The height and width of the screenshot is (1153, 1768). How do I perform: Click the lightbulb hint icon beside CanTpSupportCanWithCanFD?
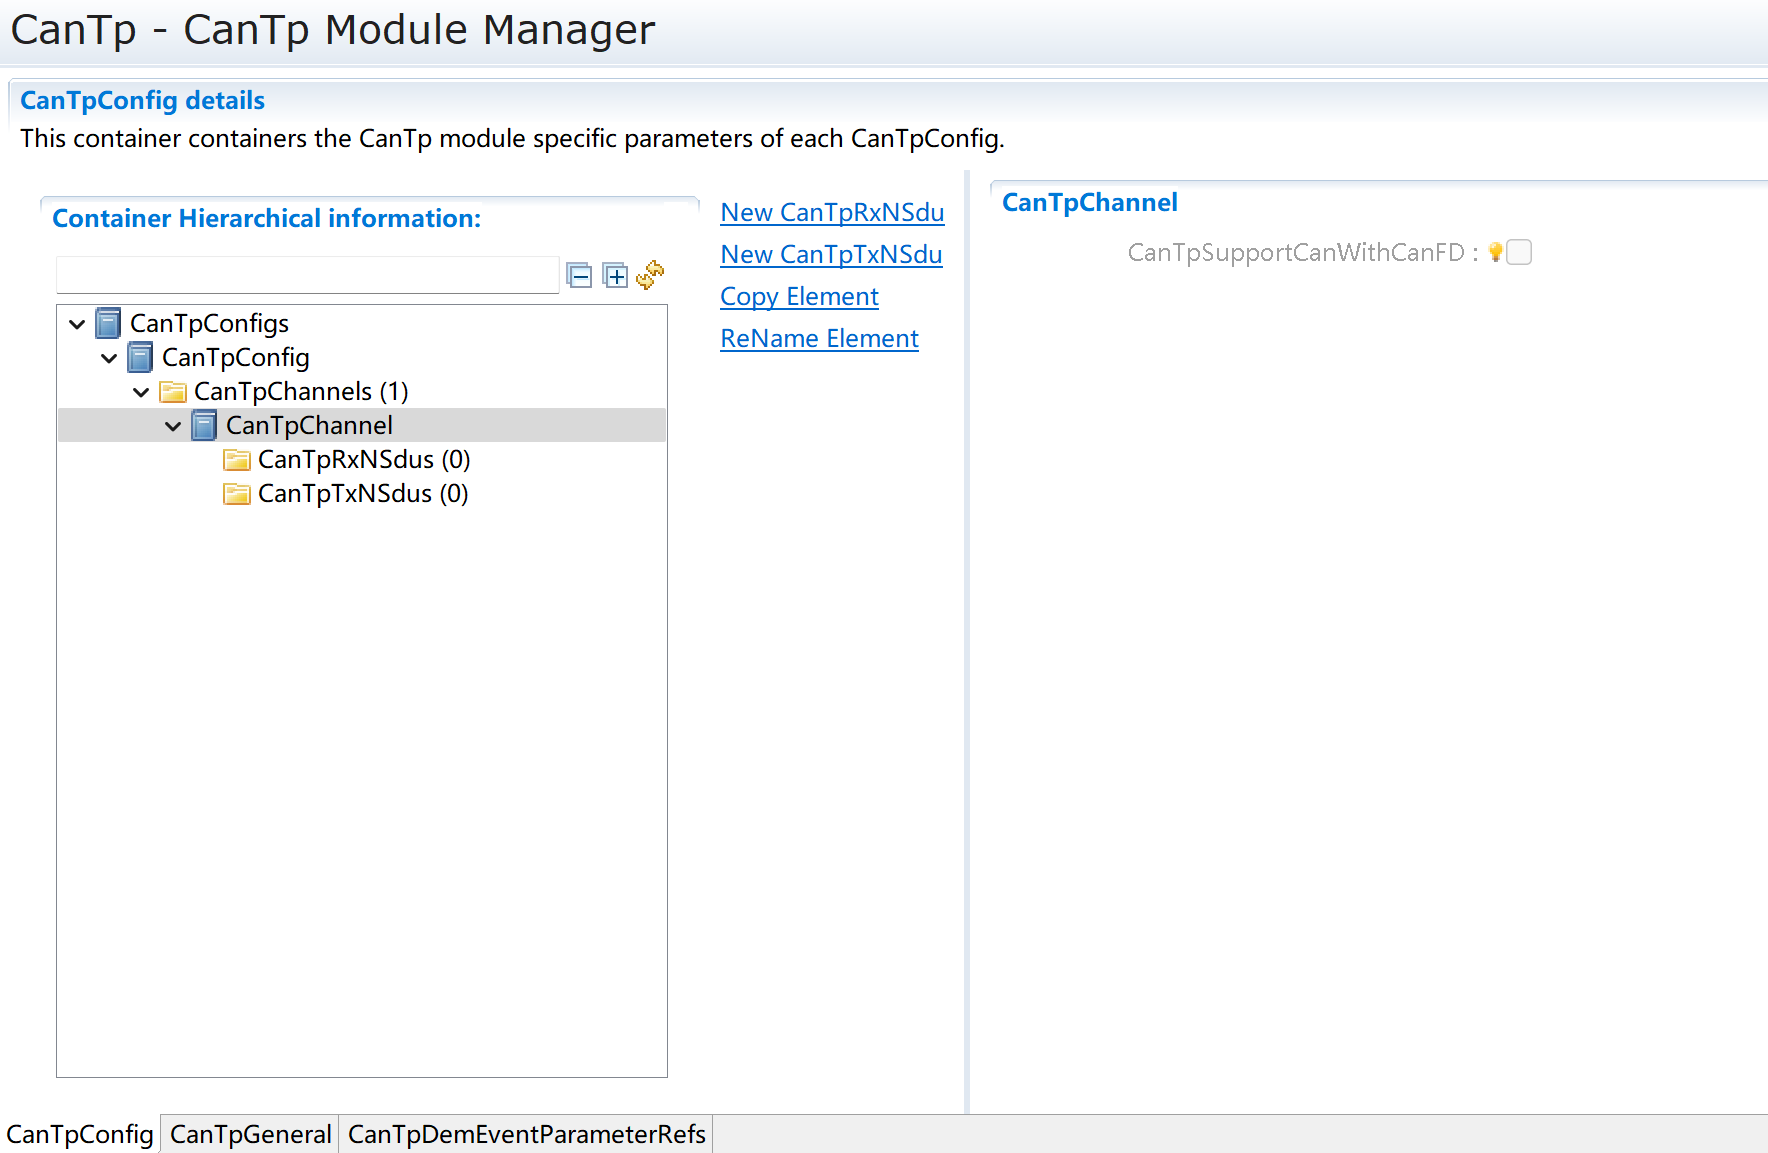click(1495, 252)
